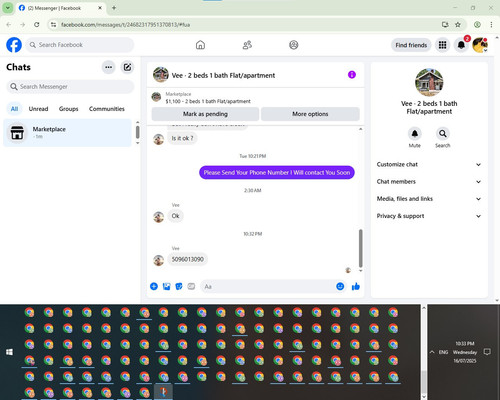Toggle conversation information purple icon

point(352,75)
